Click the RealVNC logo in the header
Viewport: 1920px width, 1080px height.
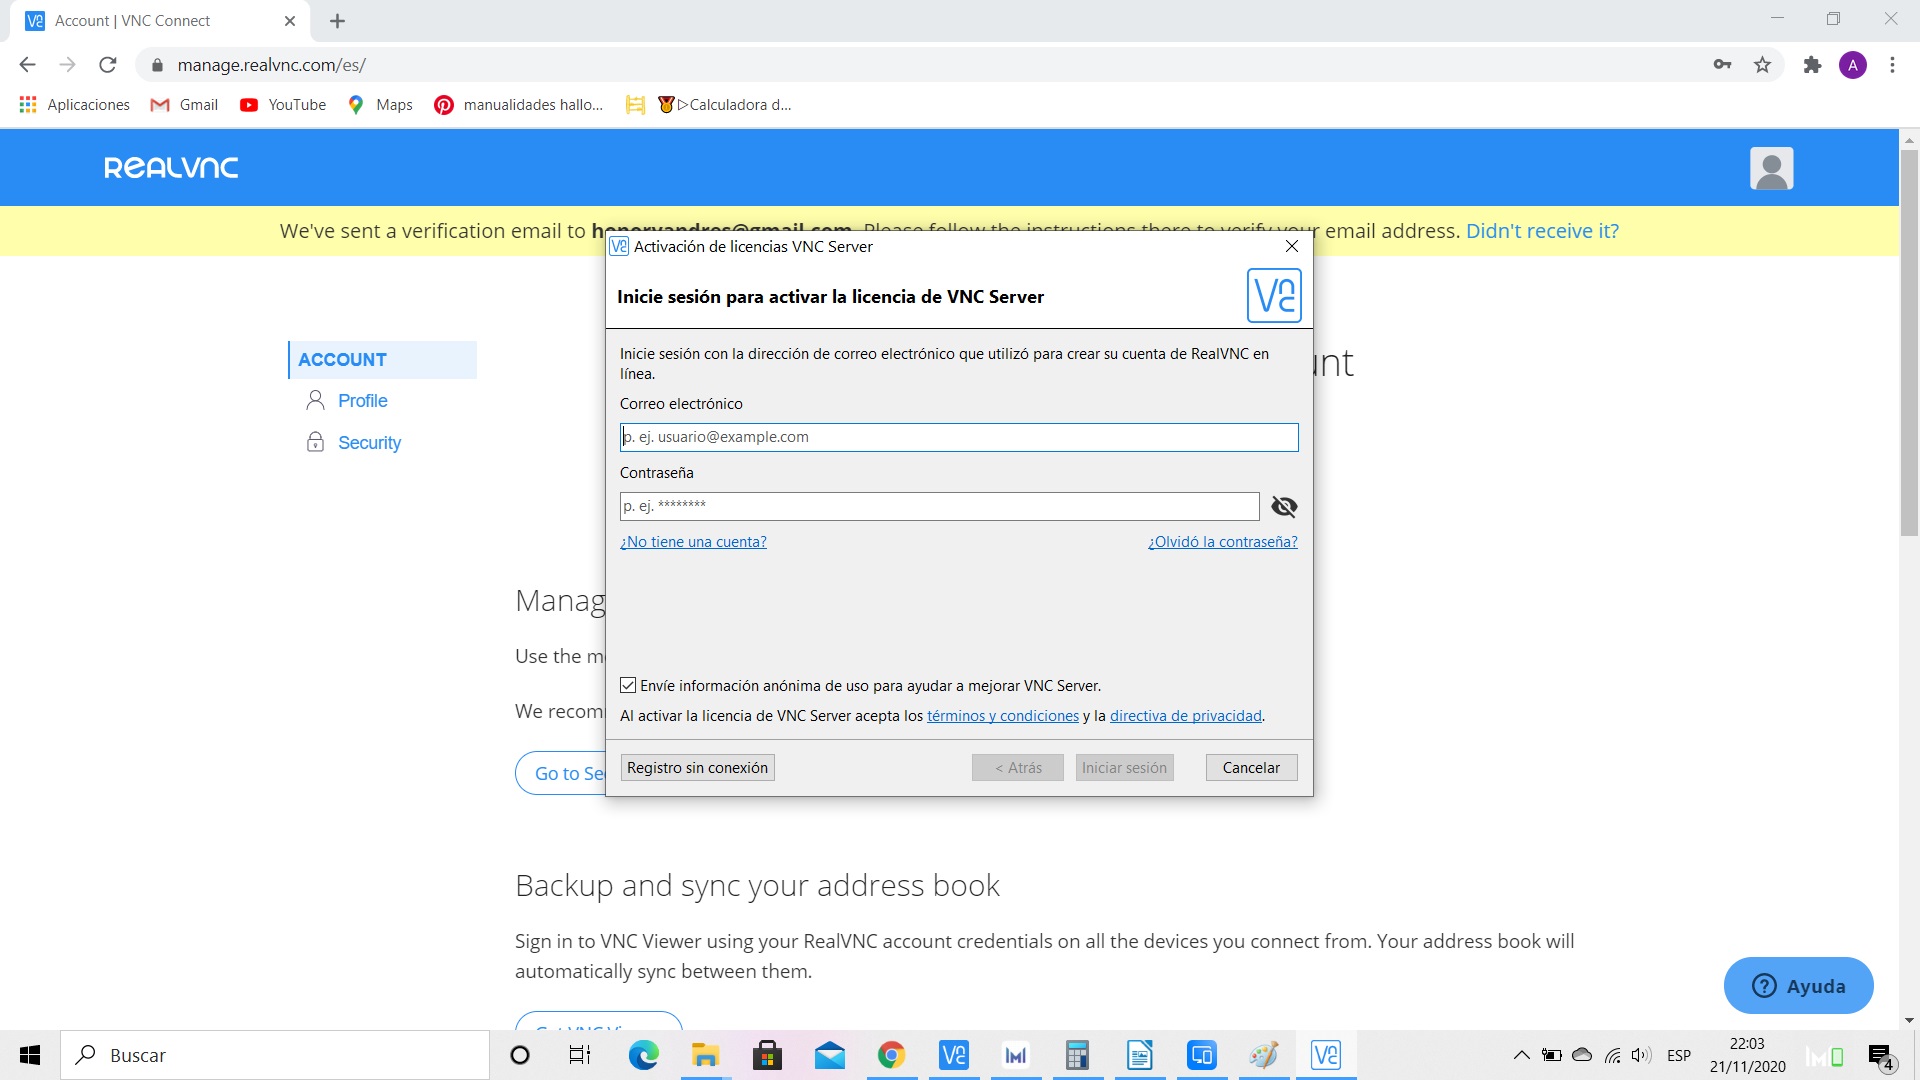(x=170, y=167)
